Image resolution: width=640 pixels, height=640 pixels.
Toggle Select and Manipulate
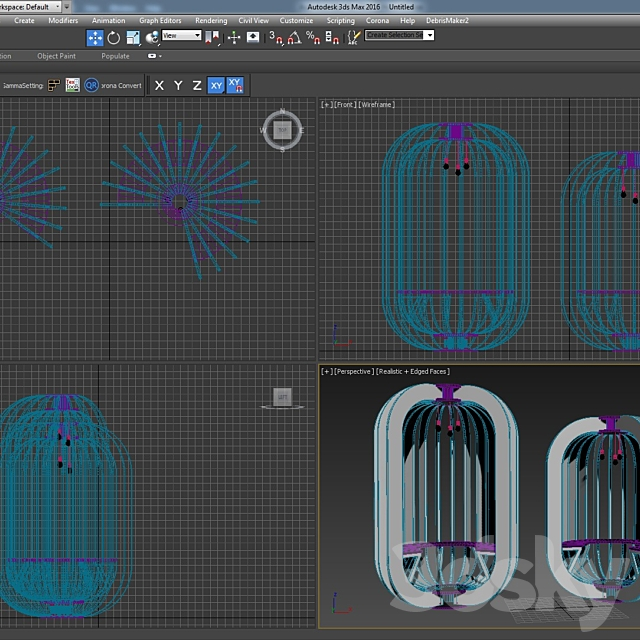[x=234, y=38]
